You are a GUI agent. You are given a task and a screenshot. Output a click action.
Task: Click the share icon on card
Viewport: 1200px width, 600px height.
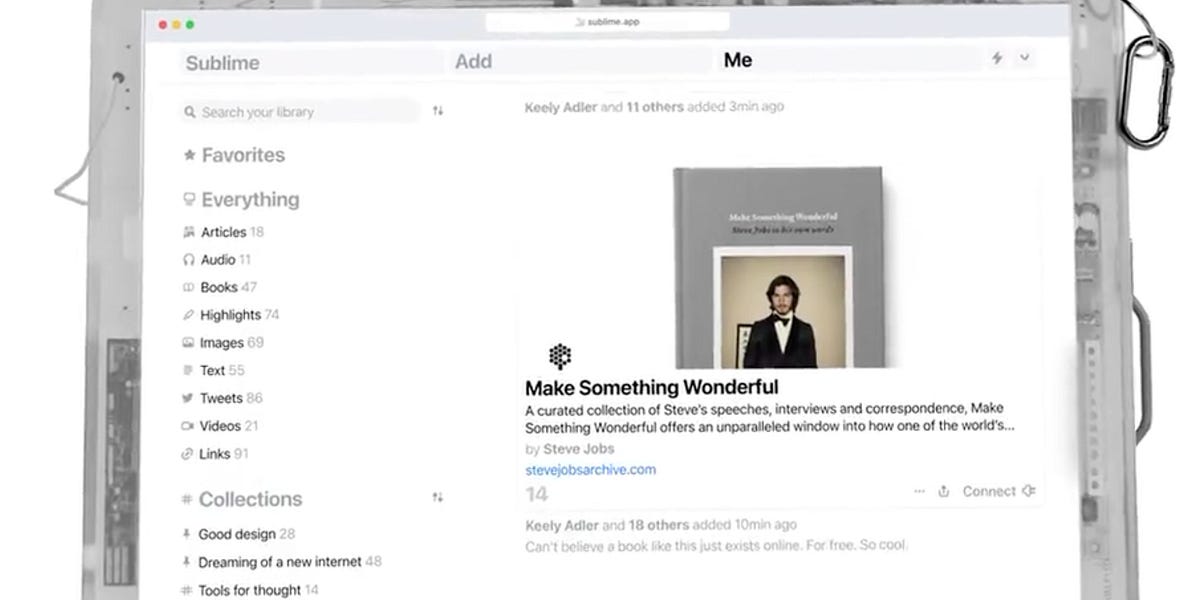click(943, 491)
